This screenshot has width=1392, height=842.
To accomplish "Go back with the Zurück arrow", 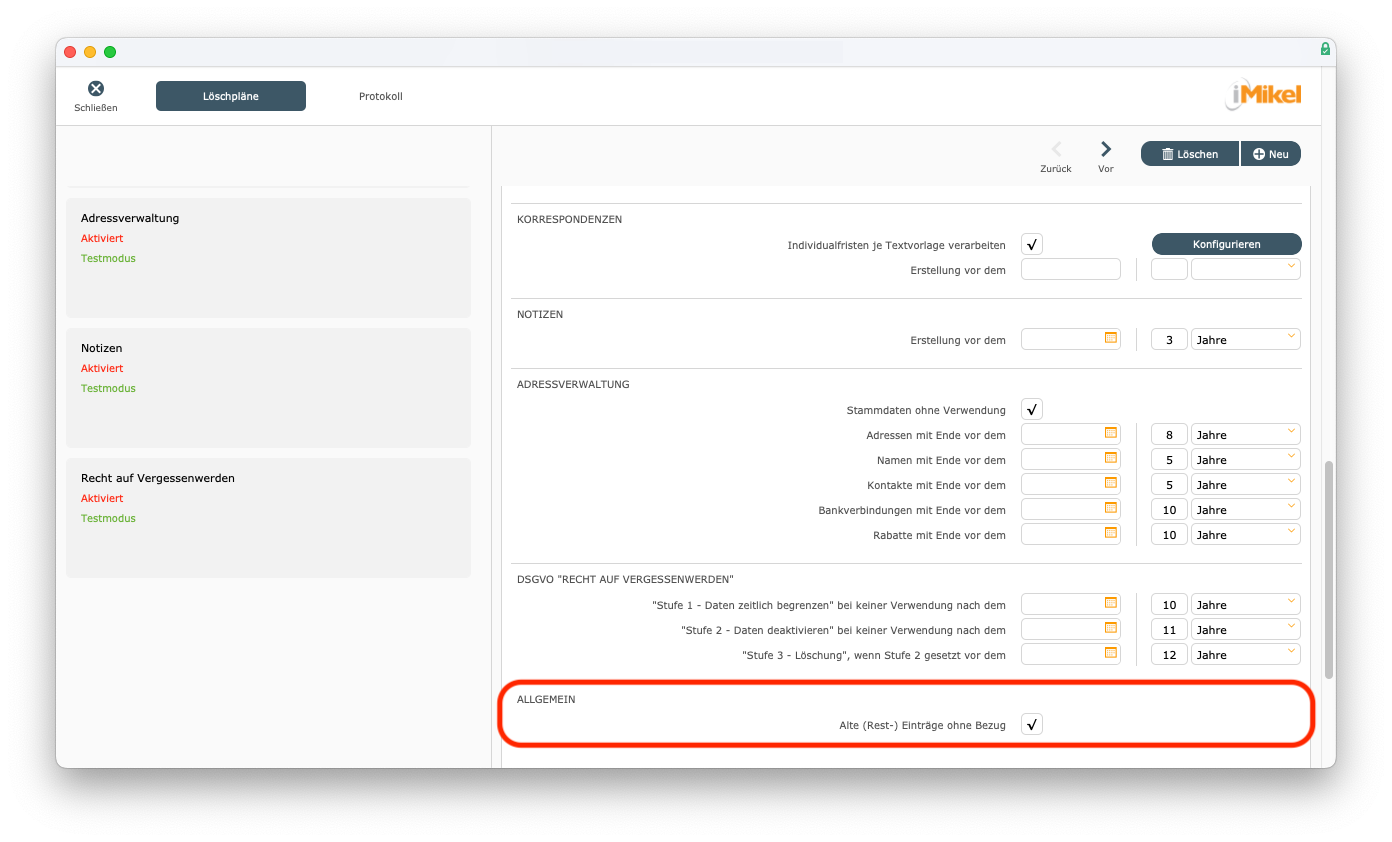I will tap(1056, 150).
